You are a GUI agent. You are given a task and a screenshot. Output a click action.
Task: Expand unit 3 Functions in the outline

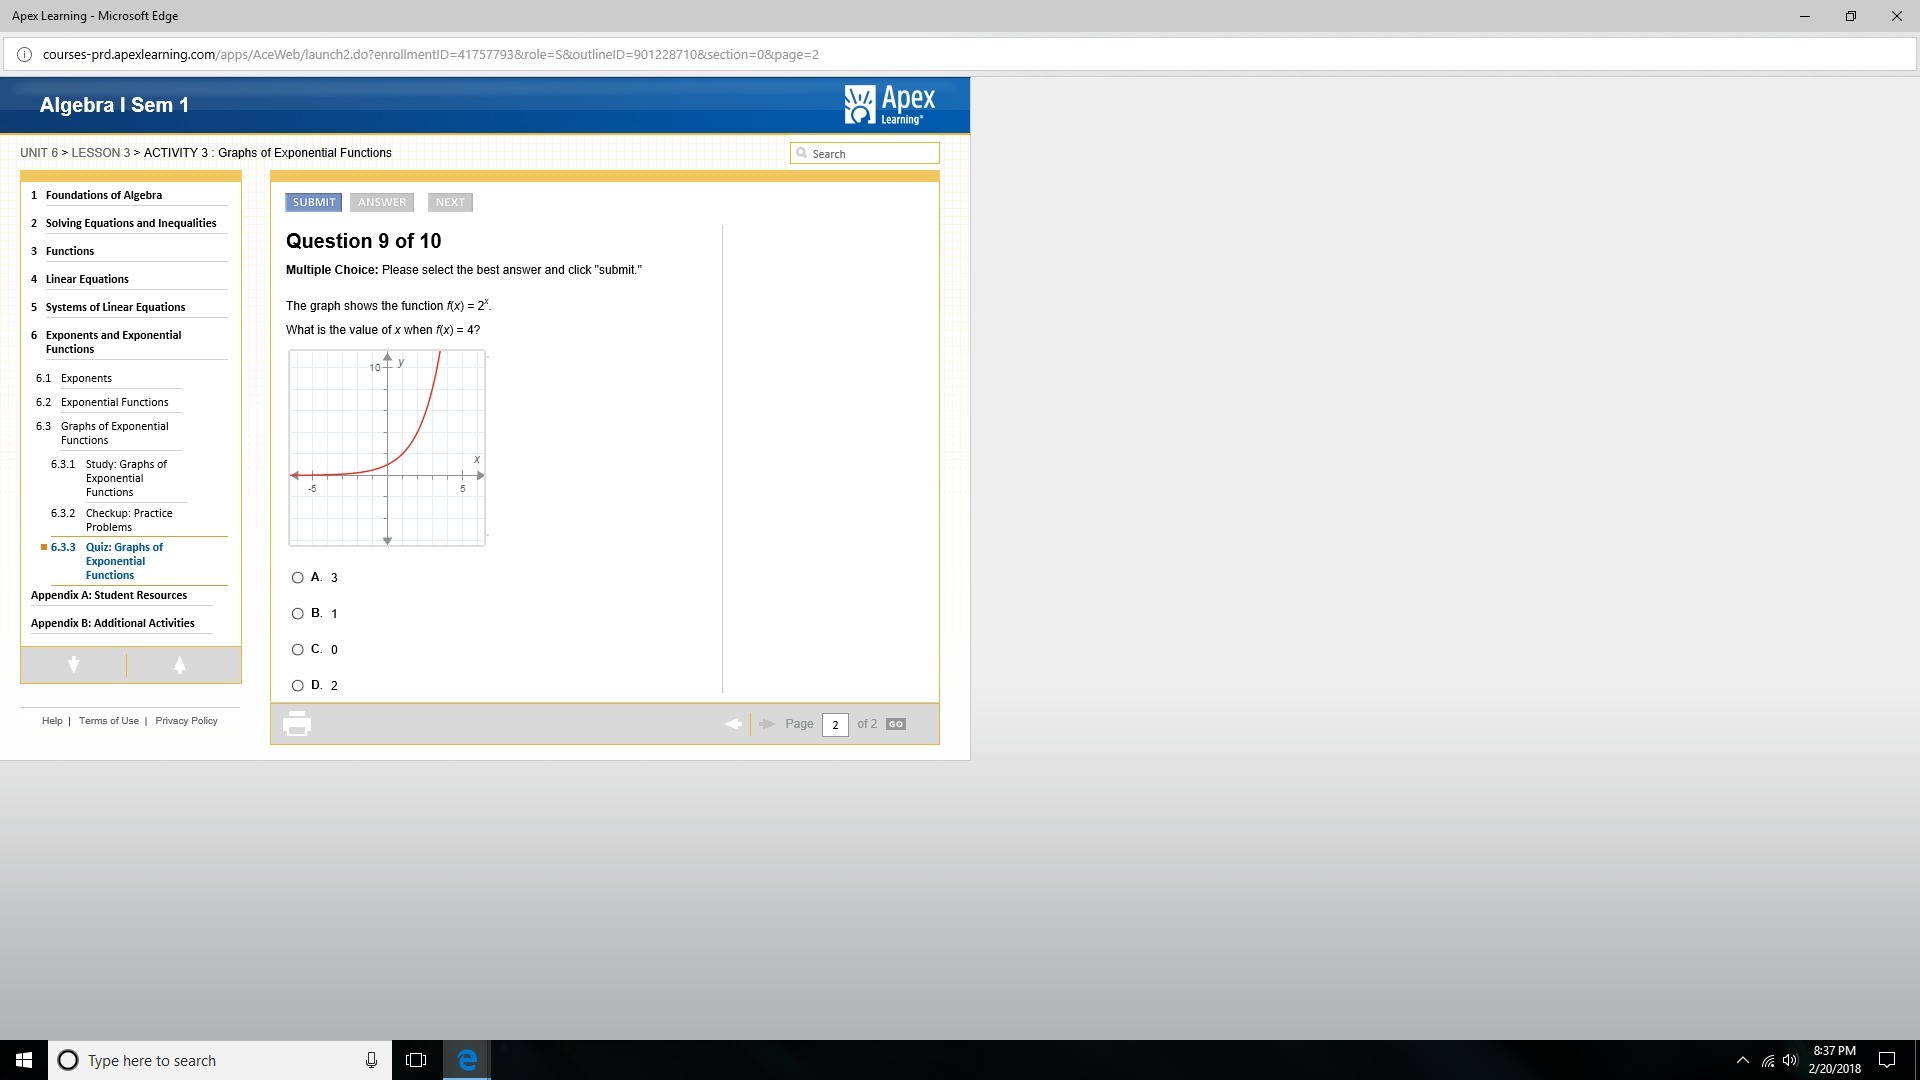pyautogui.click(x=70, y=251)
